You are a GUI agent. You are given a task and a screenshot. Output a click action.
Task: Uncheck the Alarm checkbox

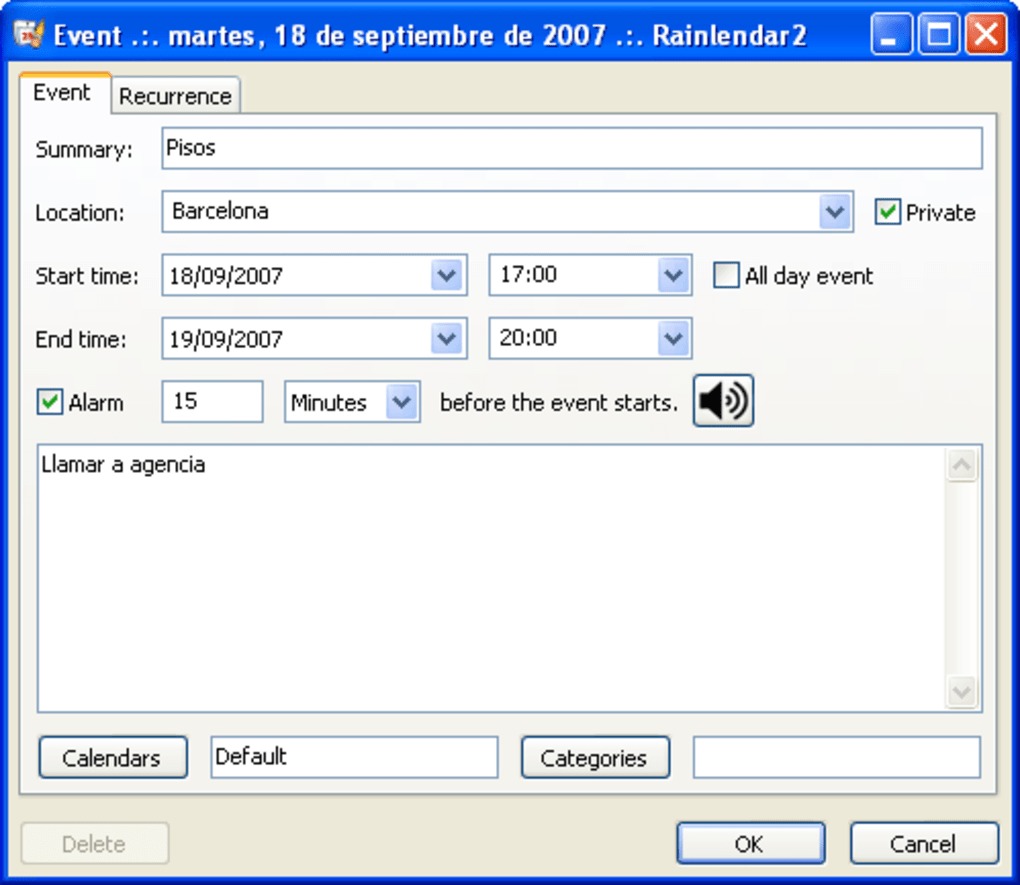(x=49, y=402)
